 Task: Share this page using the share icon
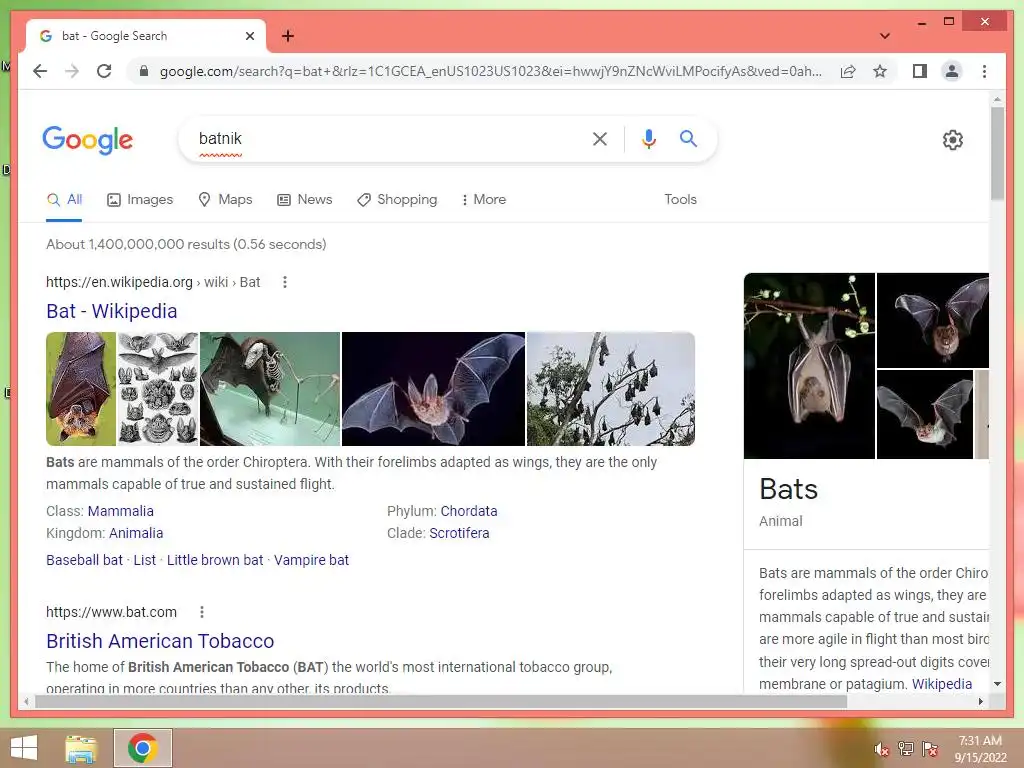[x=848, y=71]
